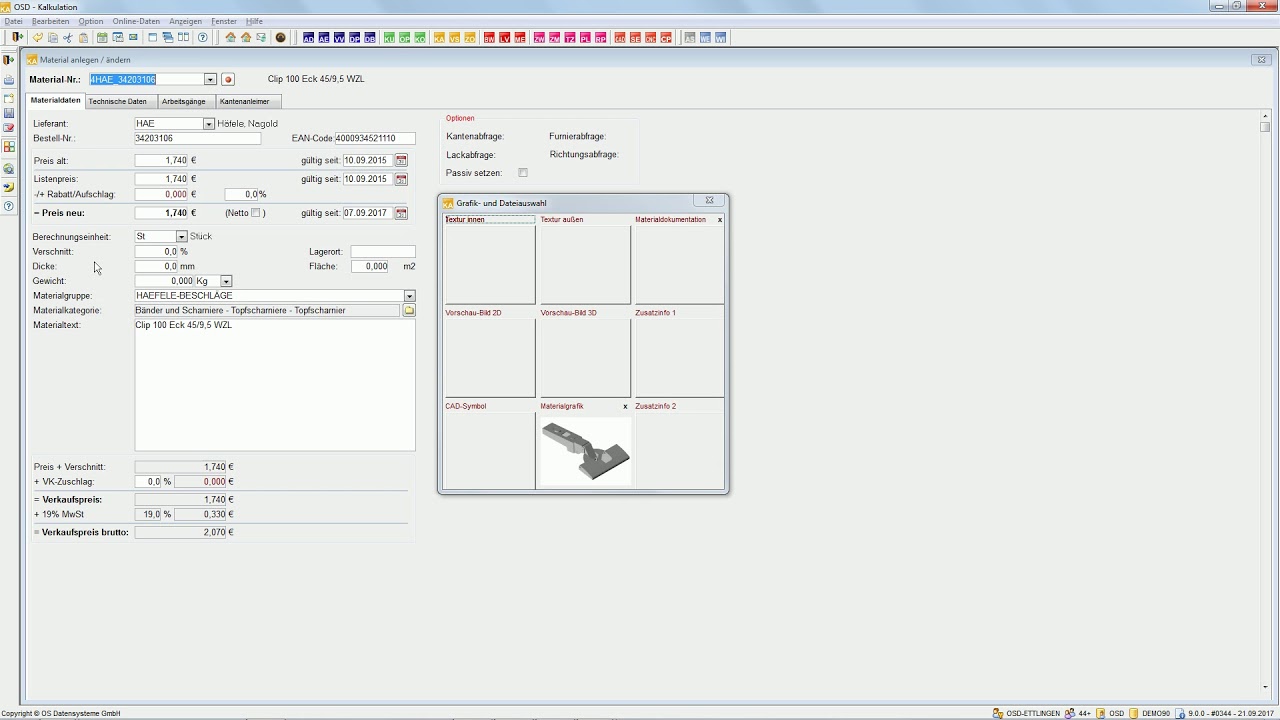Enable the Passiv setzen checkbox
This screenshot has width=1280, height=720.
pyautogui.click(x=523, y=173)
